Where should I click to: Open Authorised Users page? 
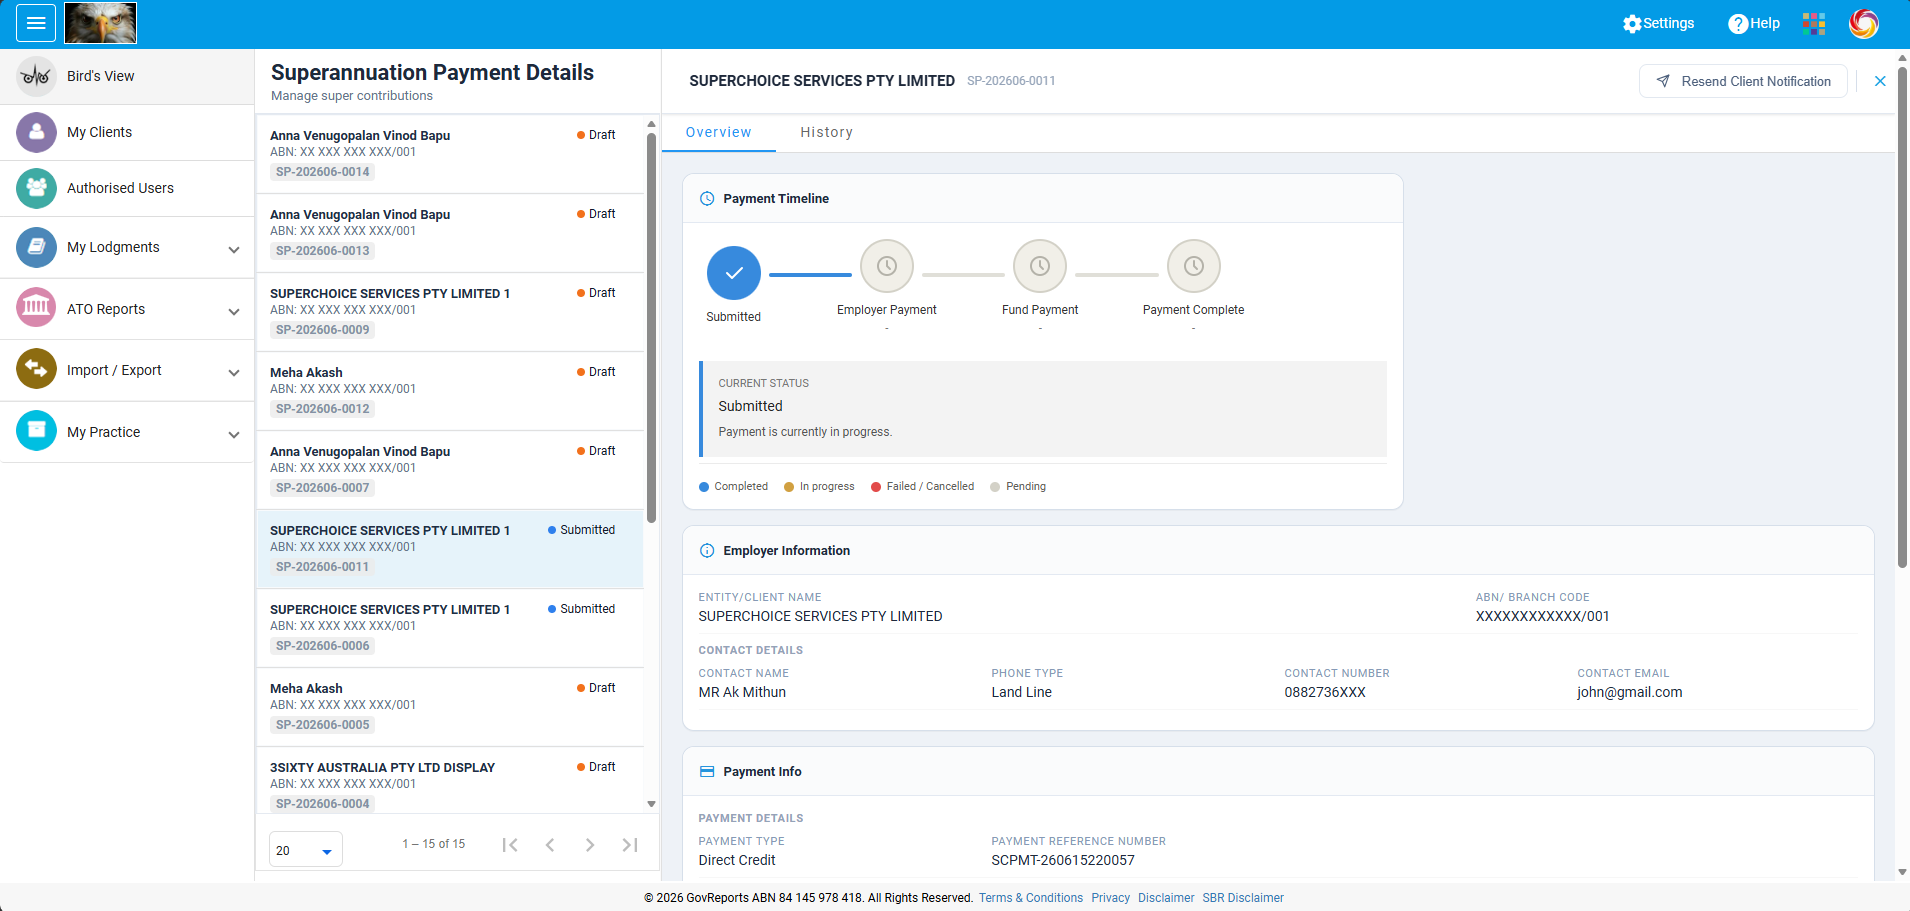127,188
